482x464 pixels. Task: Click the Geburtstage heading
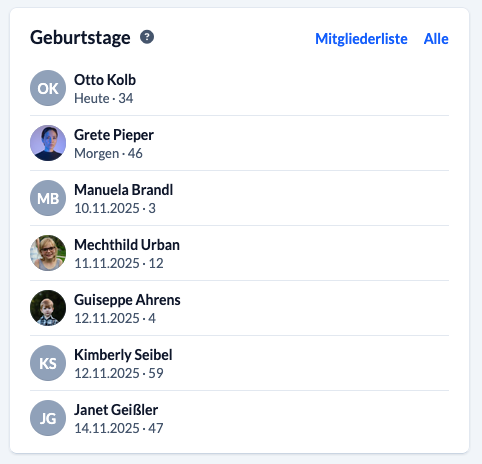(80, 38)
